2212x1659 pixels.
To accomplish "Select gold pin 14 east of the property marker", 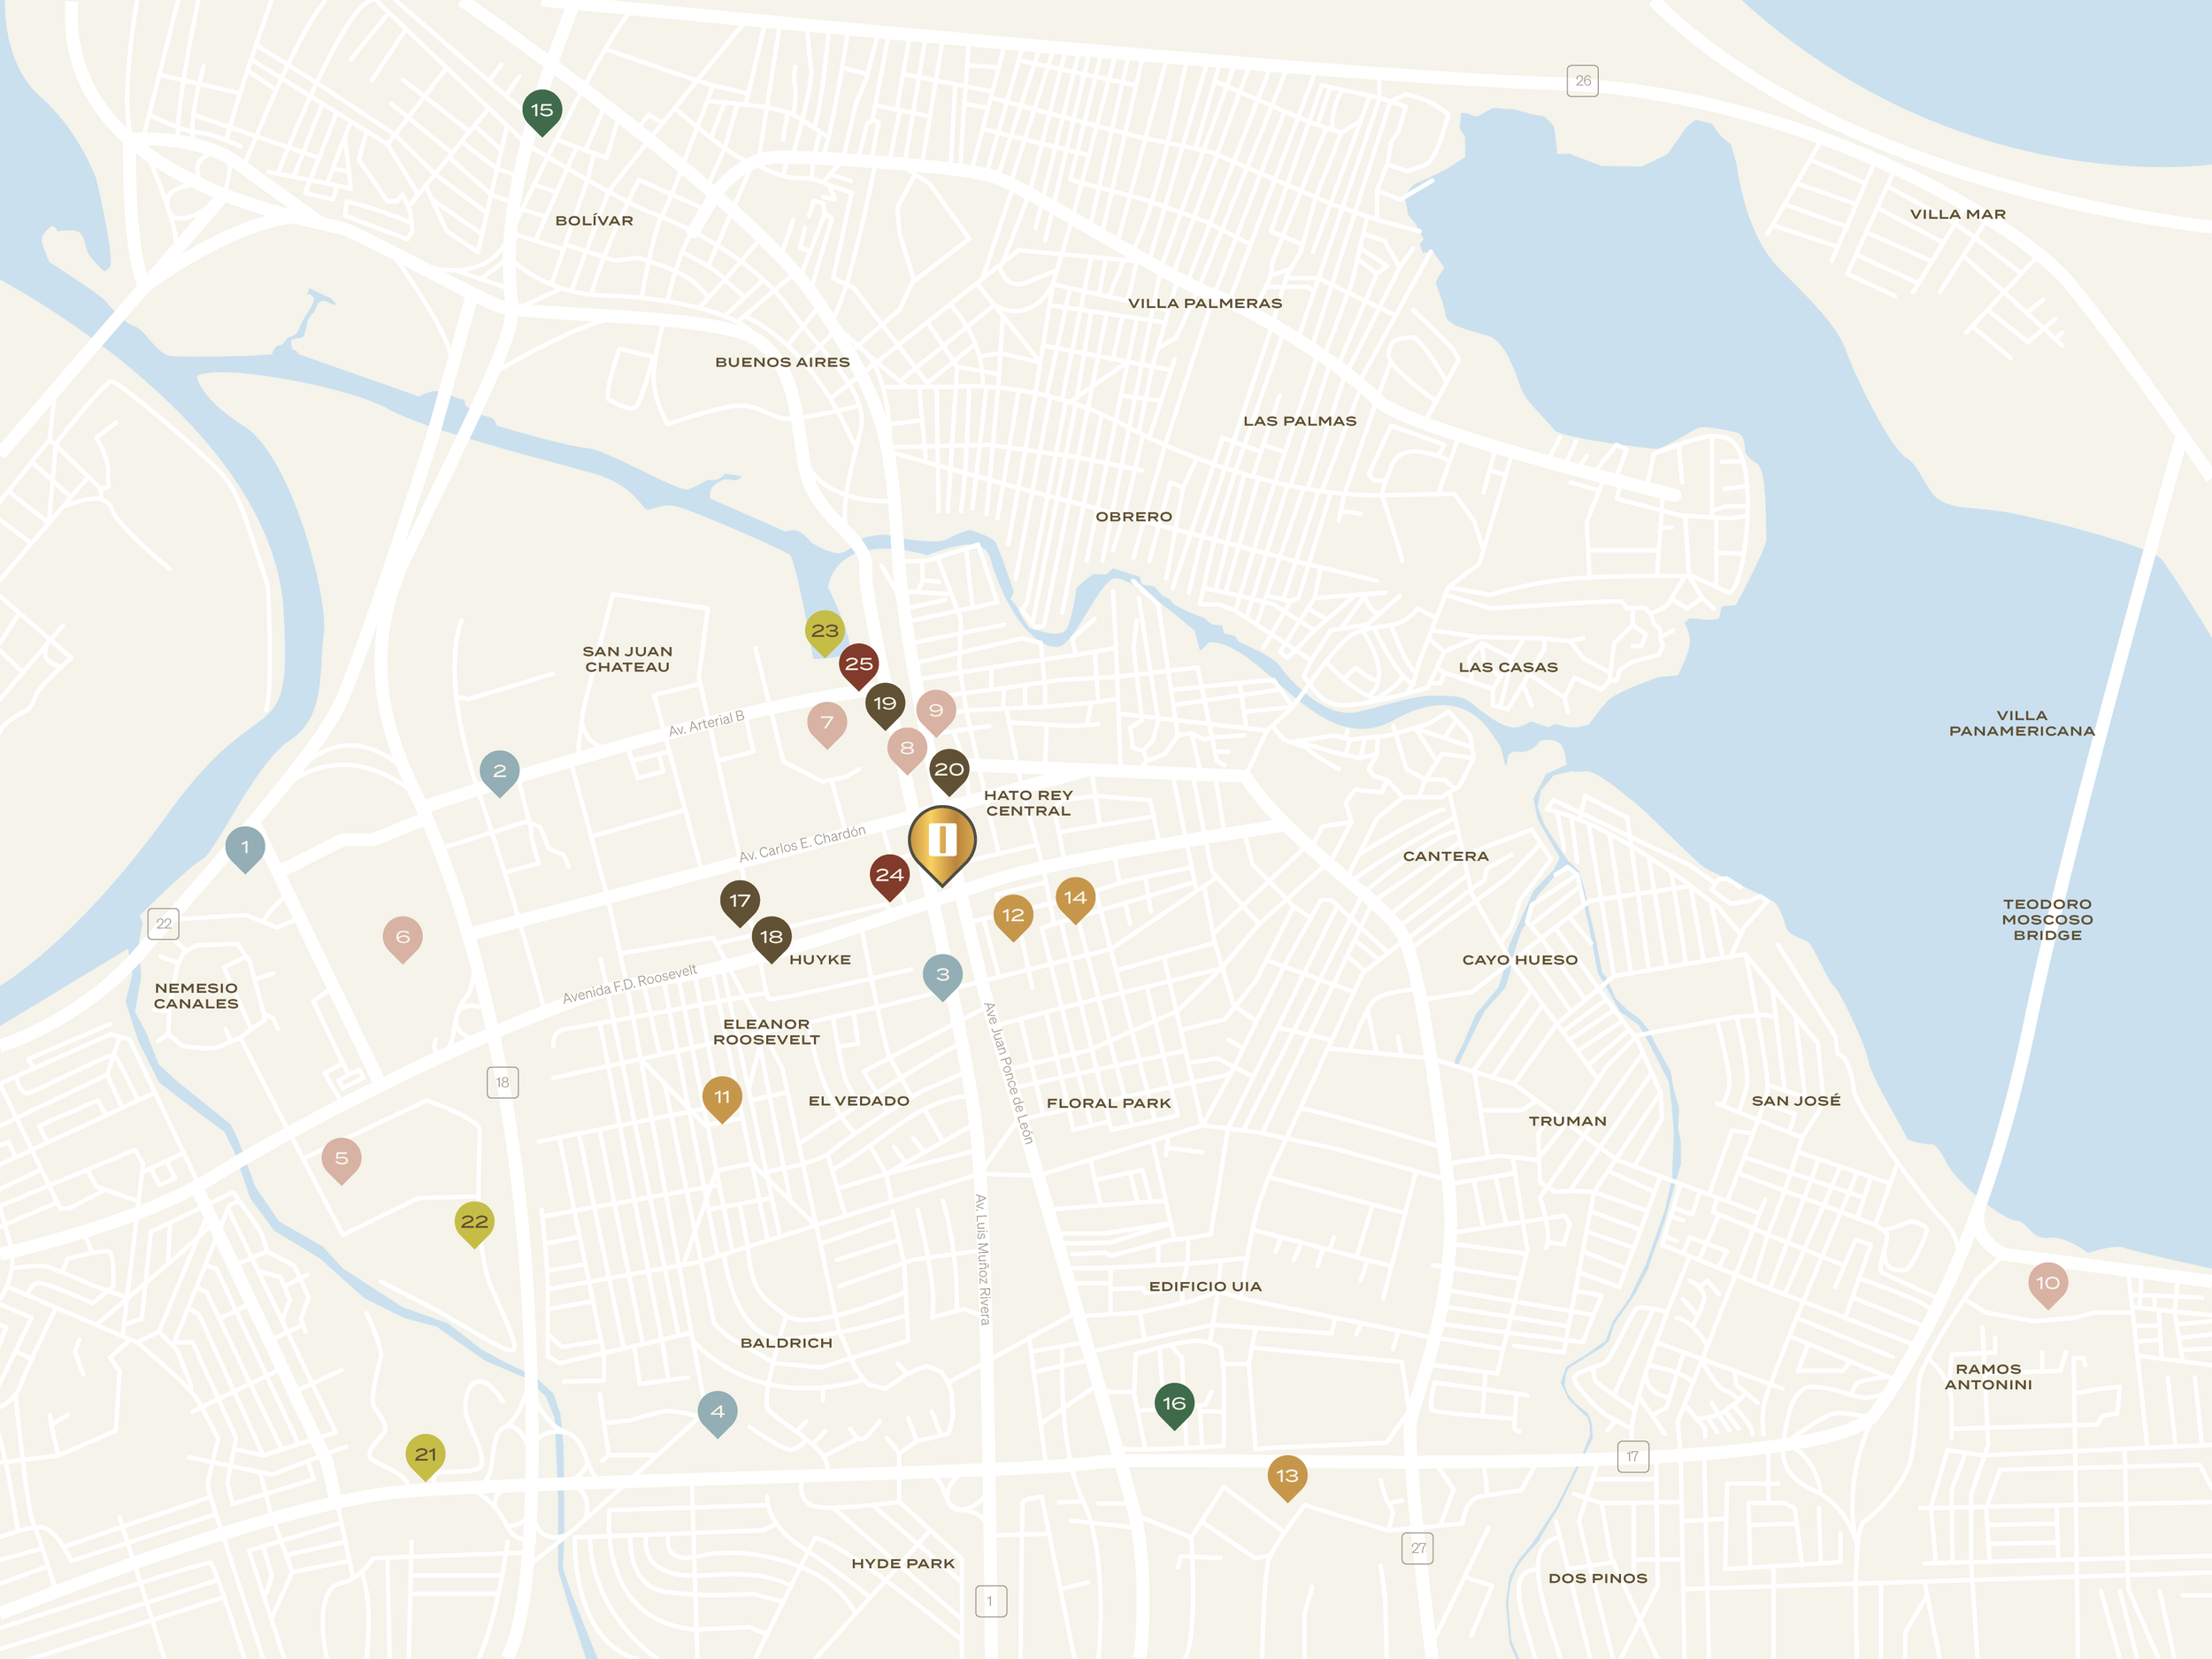I will (x=1076, y=899).
